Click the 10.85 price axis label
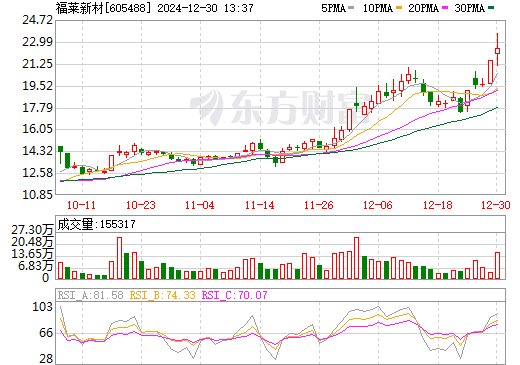 point(38,194)
